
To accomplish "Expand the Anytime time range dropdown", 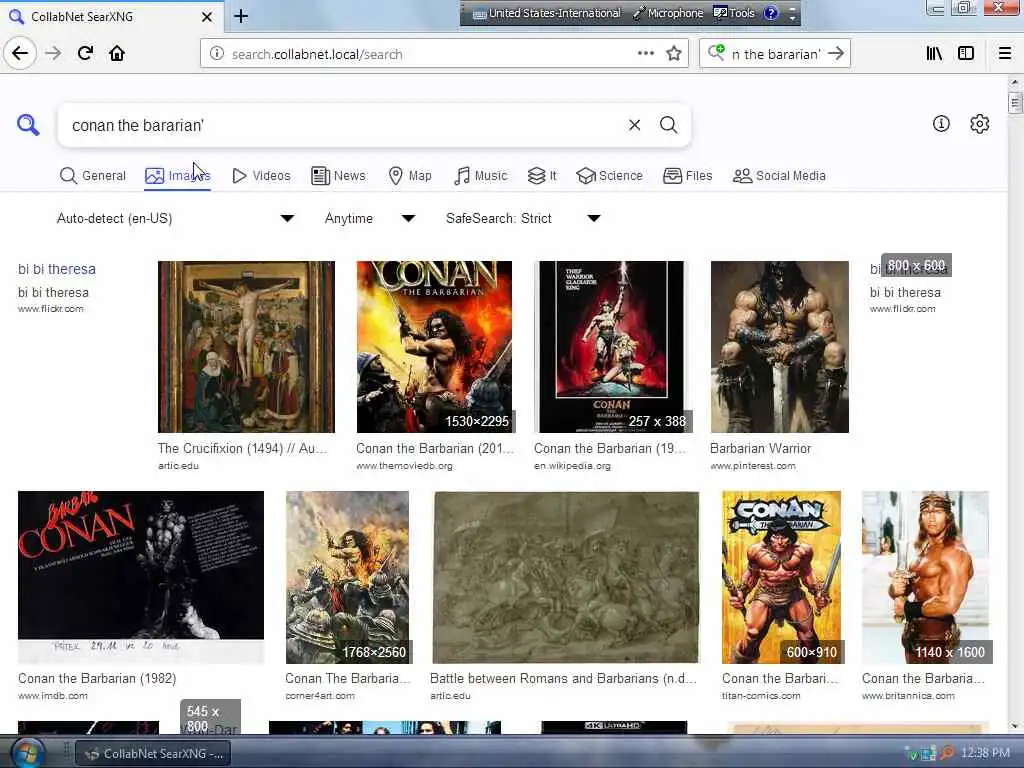I will point(370,218).
